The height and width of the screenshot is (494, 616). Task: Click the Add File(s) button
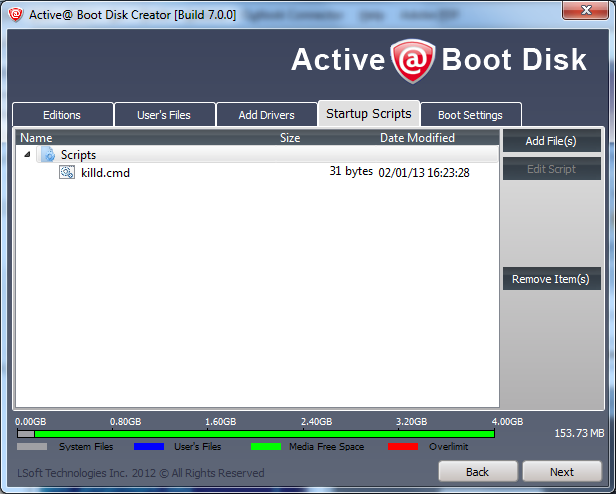pyautogui.click(x=551, y=141)
